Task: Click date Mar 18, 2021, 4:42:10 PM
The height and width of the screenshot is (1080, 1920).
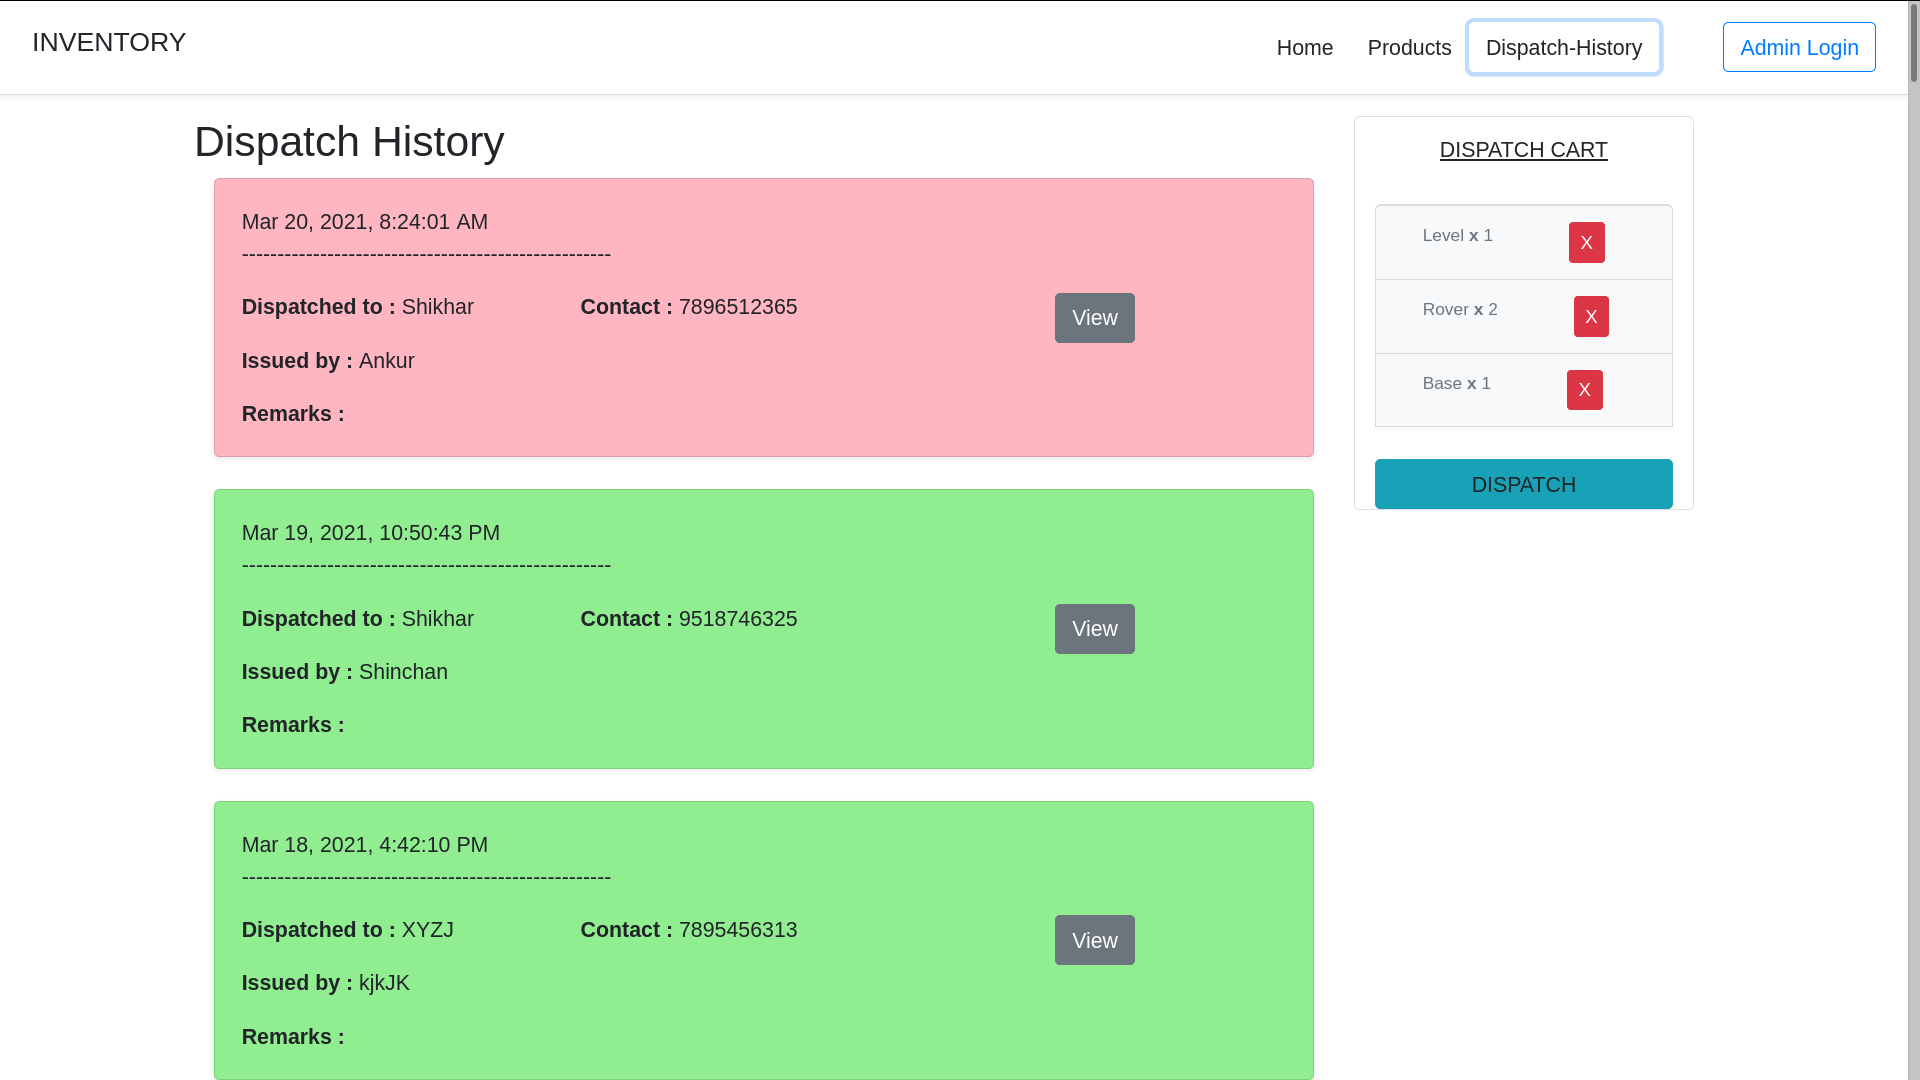Action: pyautogui.click(x=365, y=845)
